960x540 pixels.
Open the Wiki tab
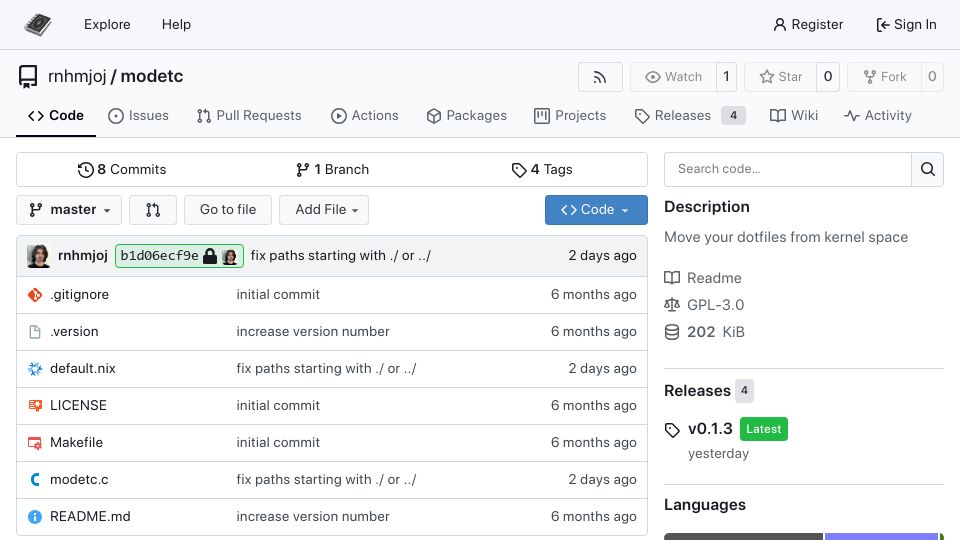[x=793, y=116]
